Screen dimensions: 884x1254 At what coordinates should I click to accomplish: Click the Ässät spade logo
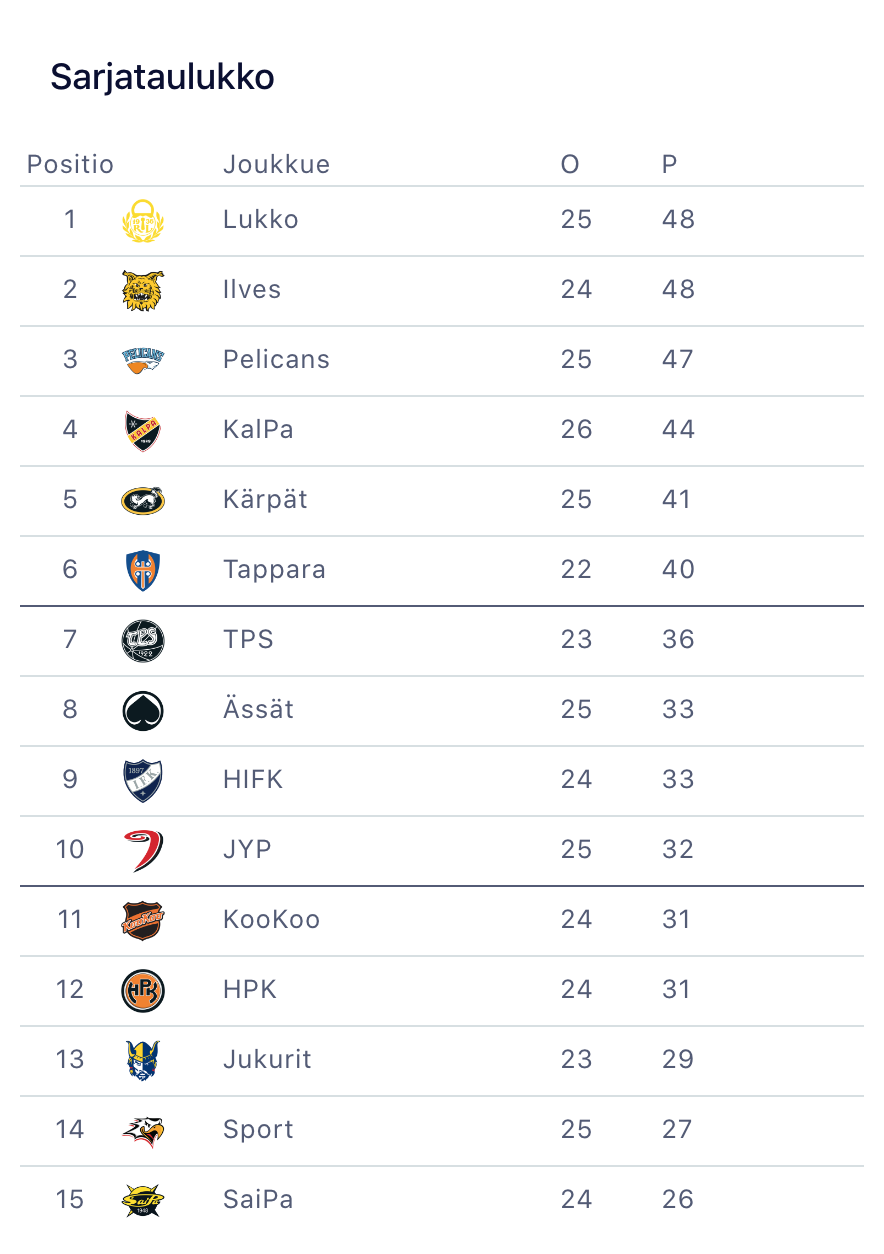click(x=142, y=710)
